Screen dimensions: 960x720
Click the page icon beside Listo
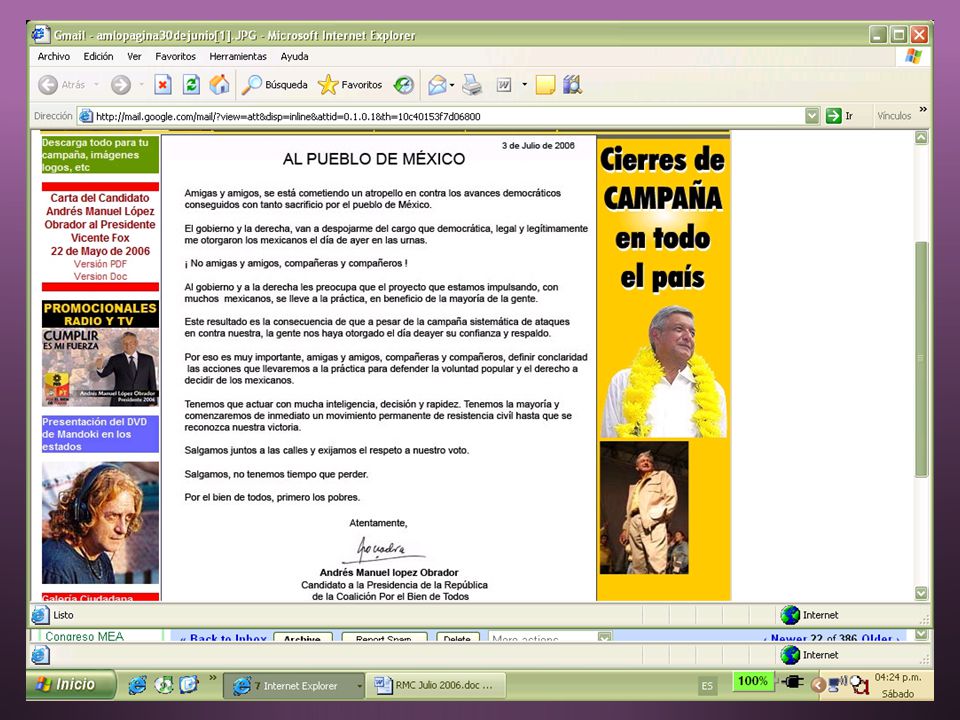point(40,615)
